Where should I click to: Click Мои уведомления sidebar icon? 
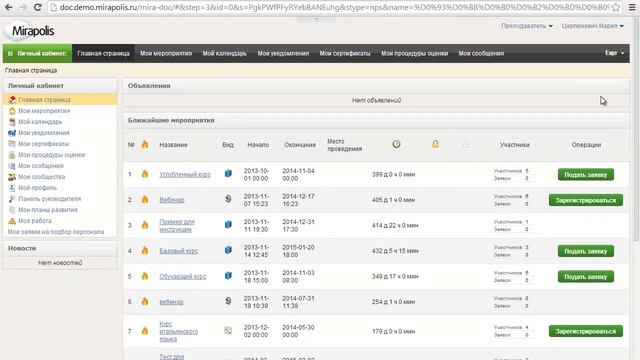pyautogui.click(x=12, y=133)
